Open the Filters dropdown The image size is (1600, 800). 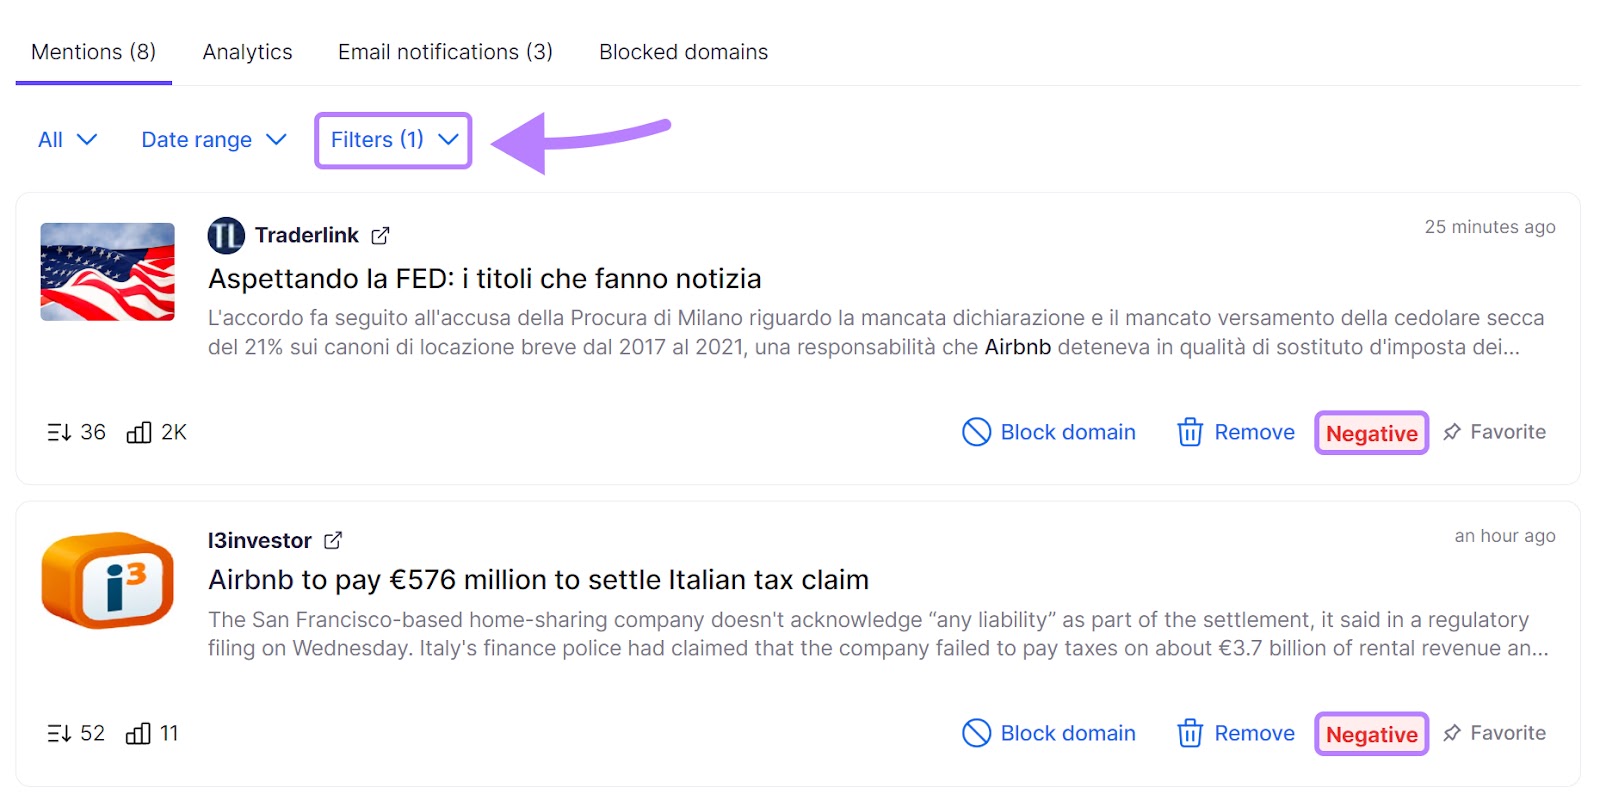(392, 140)
